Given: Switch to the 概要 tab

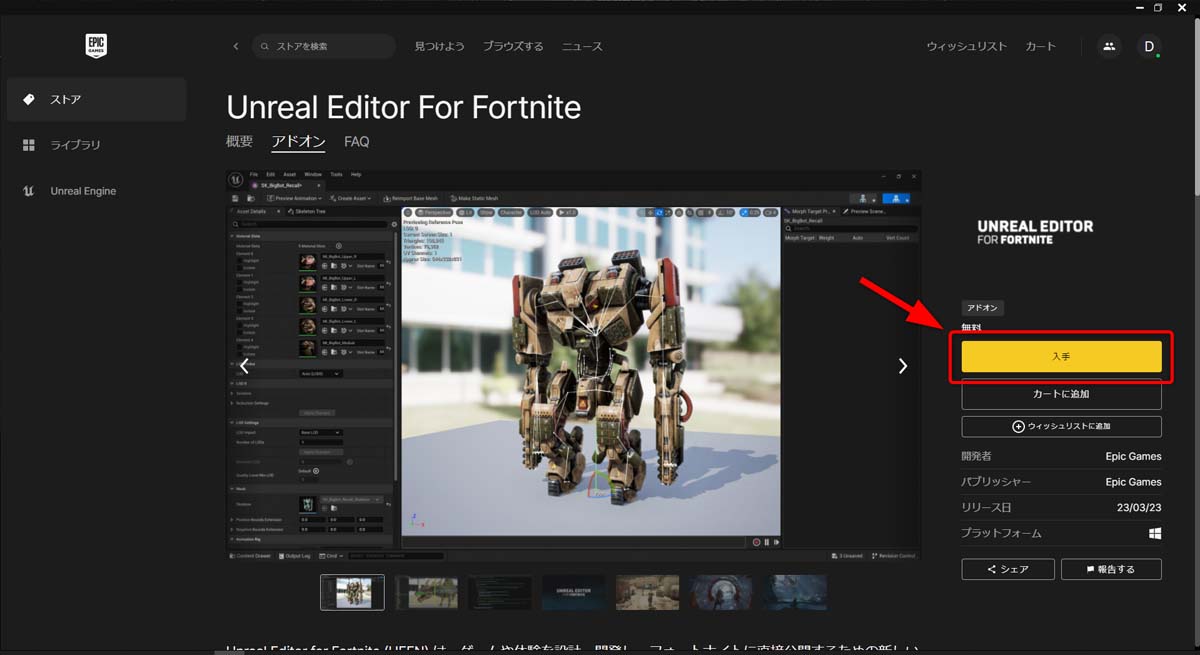Looking at the screenshot, I should tap(240, 142).
